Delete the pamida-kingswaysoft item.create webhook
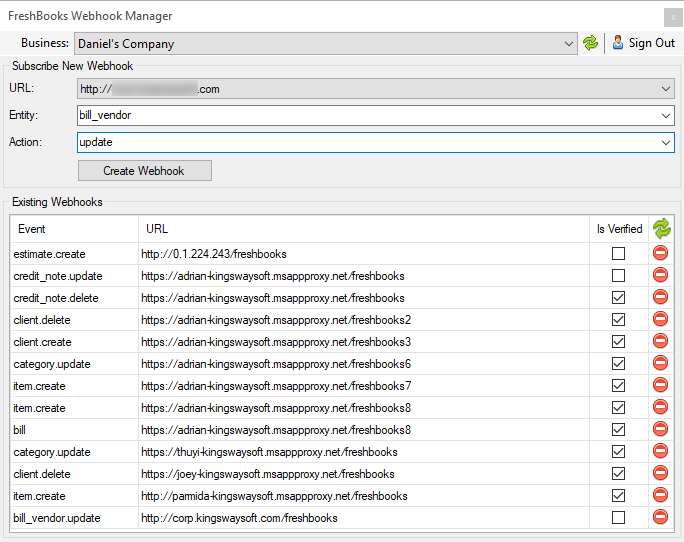The height and width of the screenshot is (542, 684). (660, 495)
